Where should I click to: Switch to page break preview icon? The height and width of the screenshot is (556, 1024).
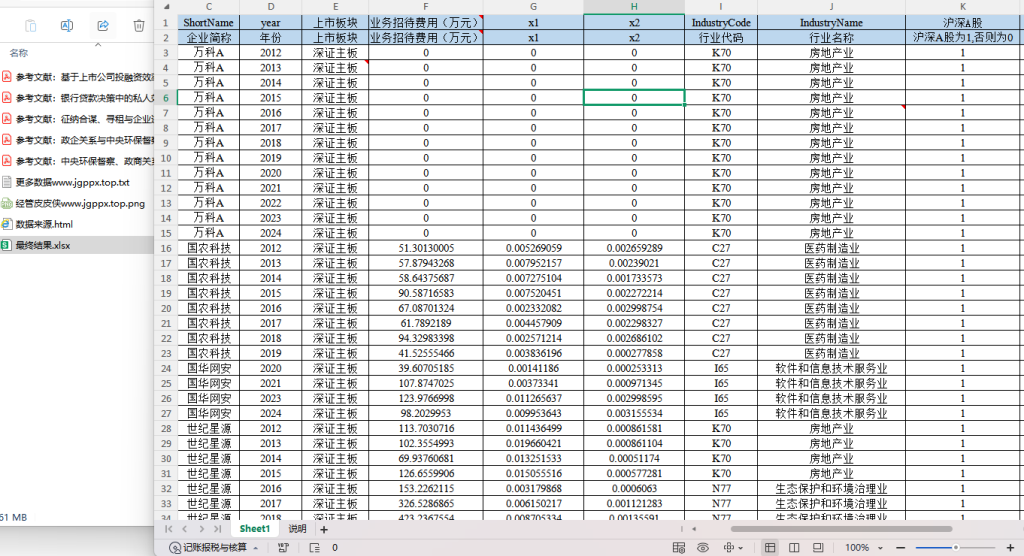point(794,548)
